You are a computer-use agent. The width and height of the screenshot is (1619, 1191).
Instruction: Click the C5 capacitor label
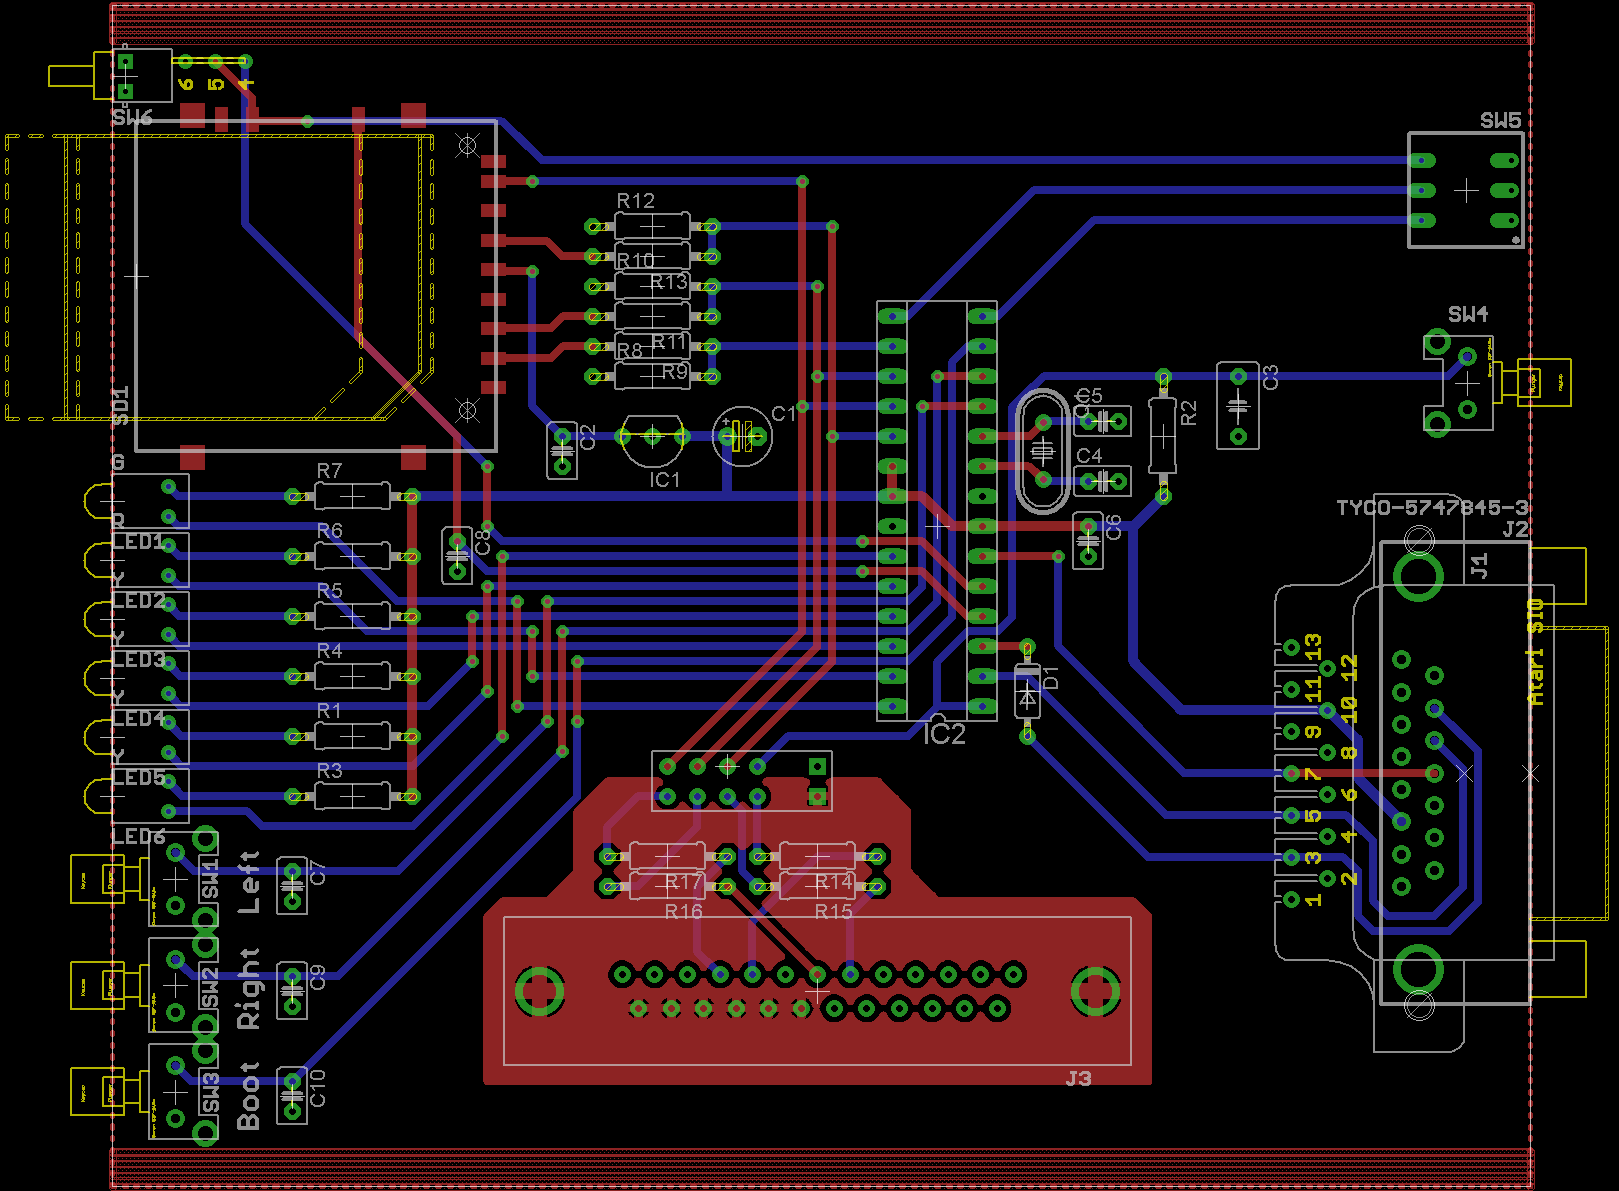[1089, 396]
